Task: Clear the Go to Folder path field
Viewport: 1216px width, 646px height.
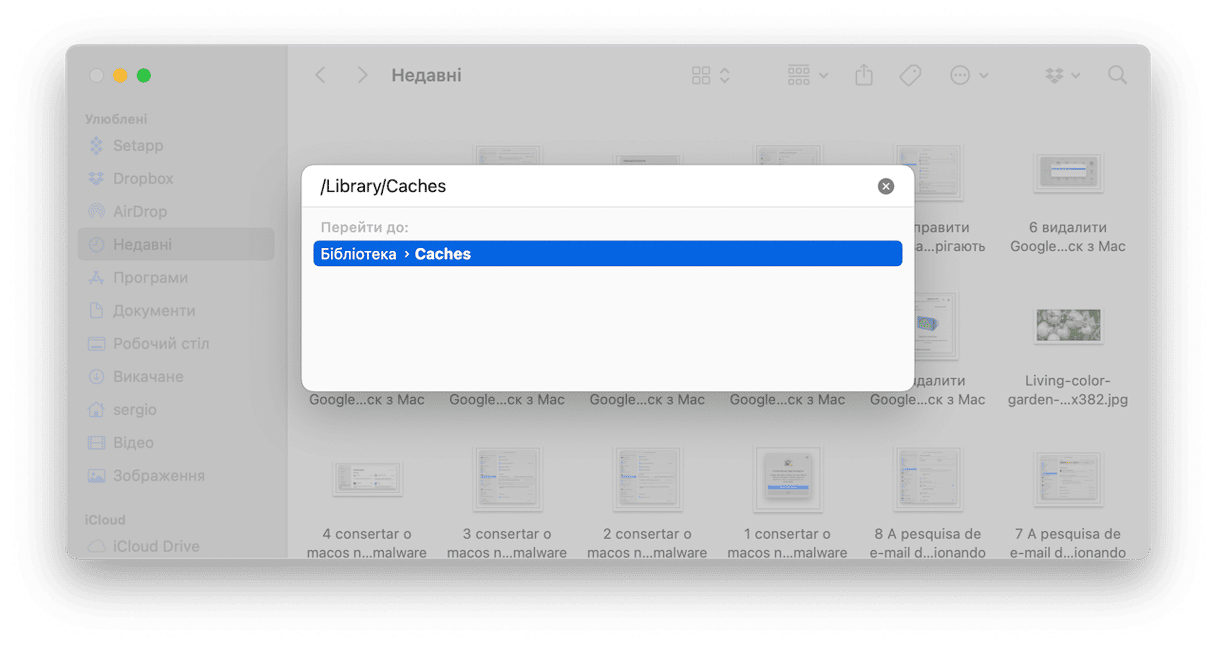Action: tap(885, 186)
